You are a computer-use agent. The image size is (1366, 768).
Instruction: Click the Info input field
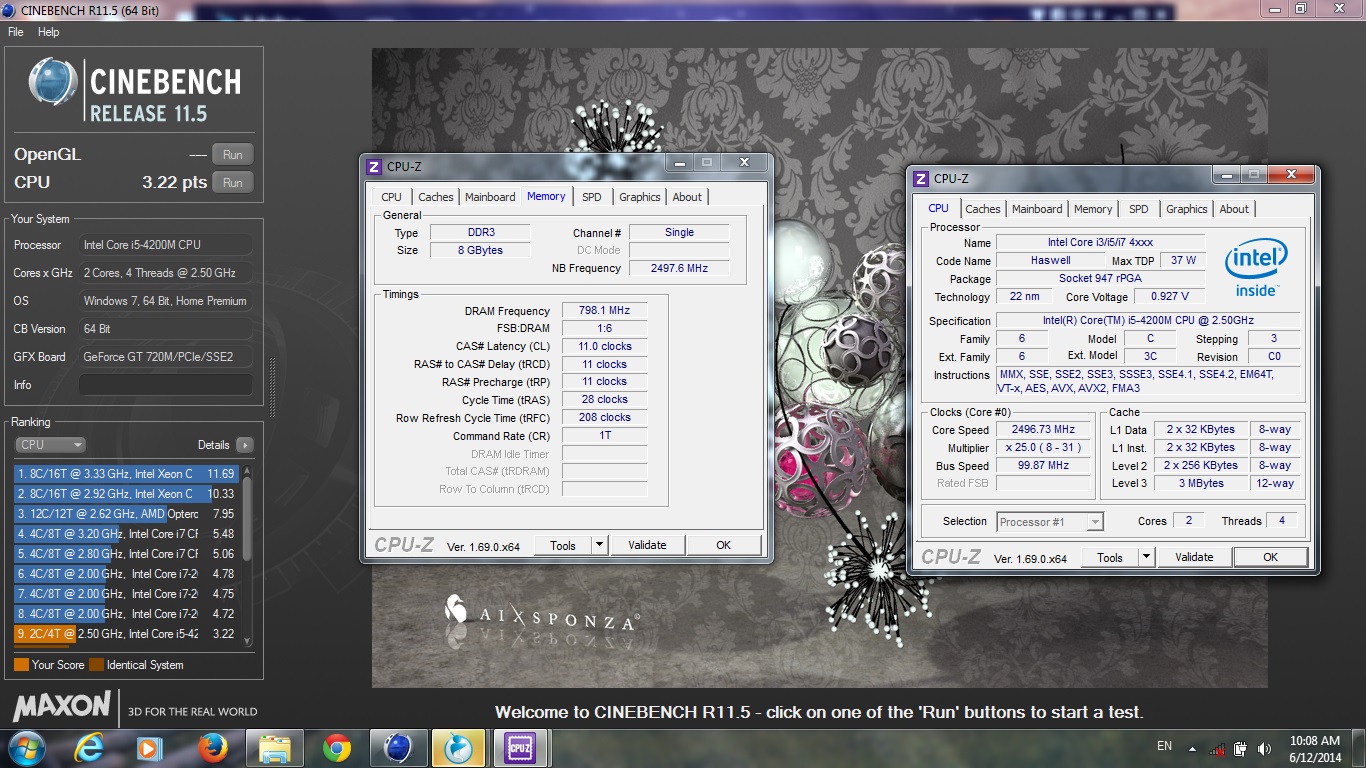166,385
